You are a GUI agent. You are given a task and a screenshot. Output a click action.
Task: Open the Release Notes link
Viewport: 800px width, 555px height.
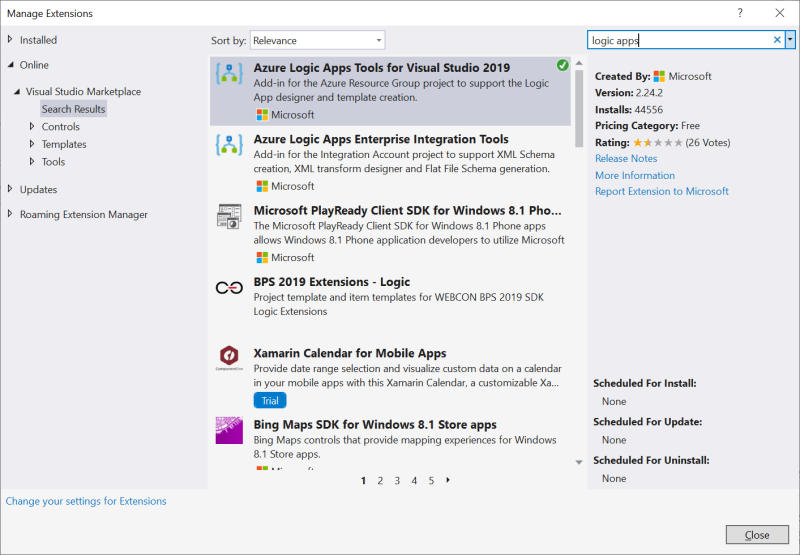click(x=626, y=159)
